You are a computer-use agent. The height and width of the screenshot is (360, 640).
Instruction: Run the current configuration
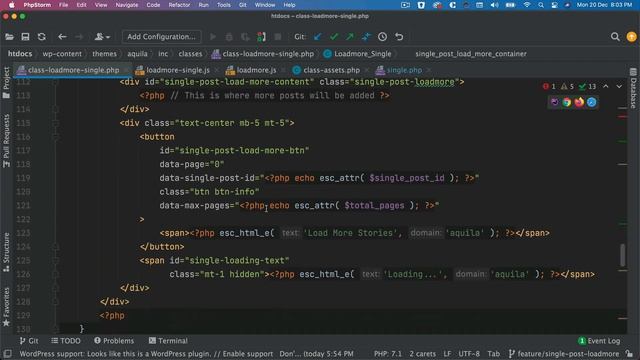[x=213, y=37]
